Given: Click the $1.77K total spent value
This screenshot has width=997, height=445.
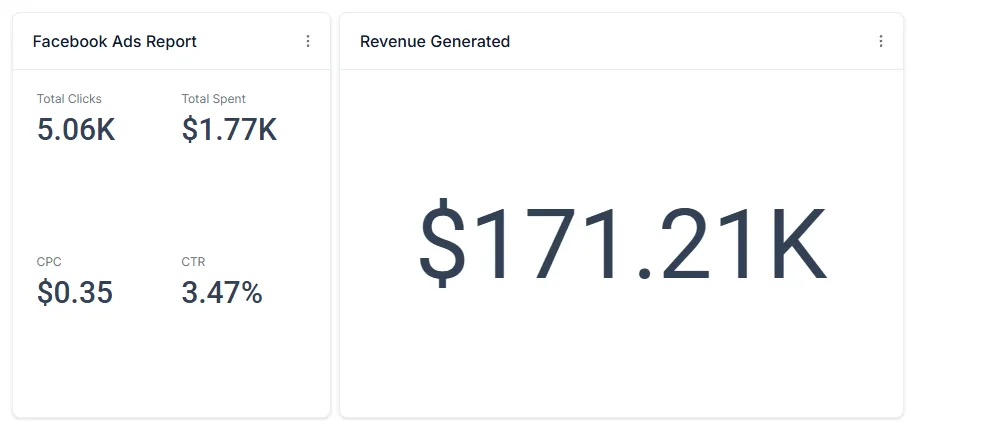Looking at the screenshot, I should [229, 130].
